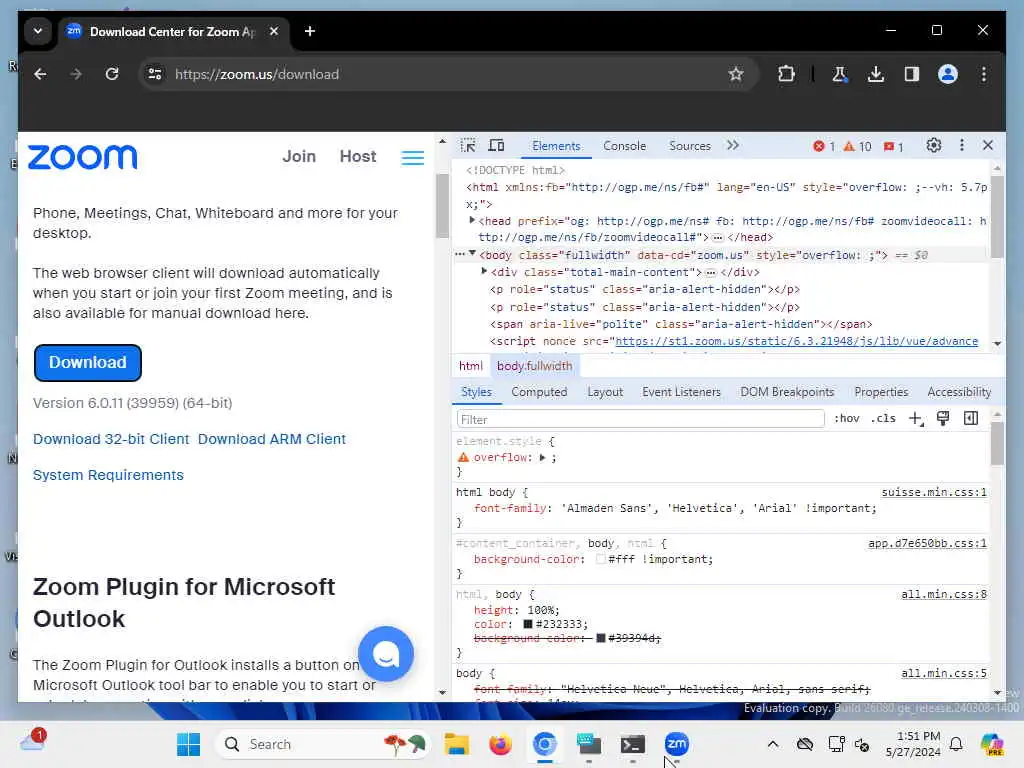Toggle the computed styles sidebar icon

click(x=970, y=419)
